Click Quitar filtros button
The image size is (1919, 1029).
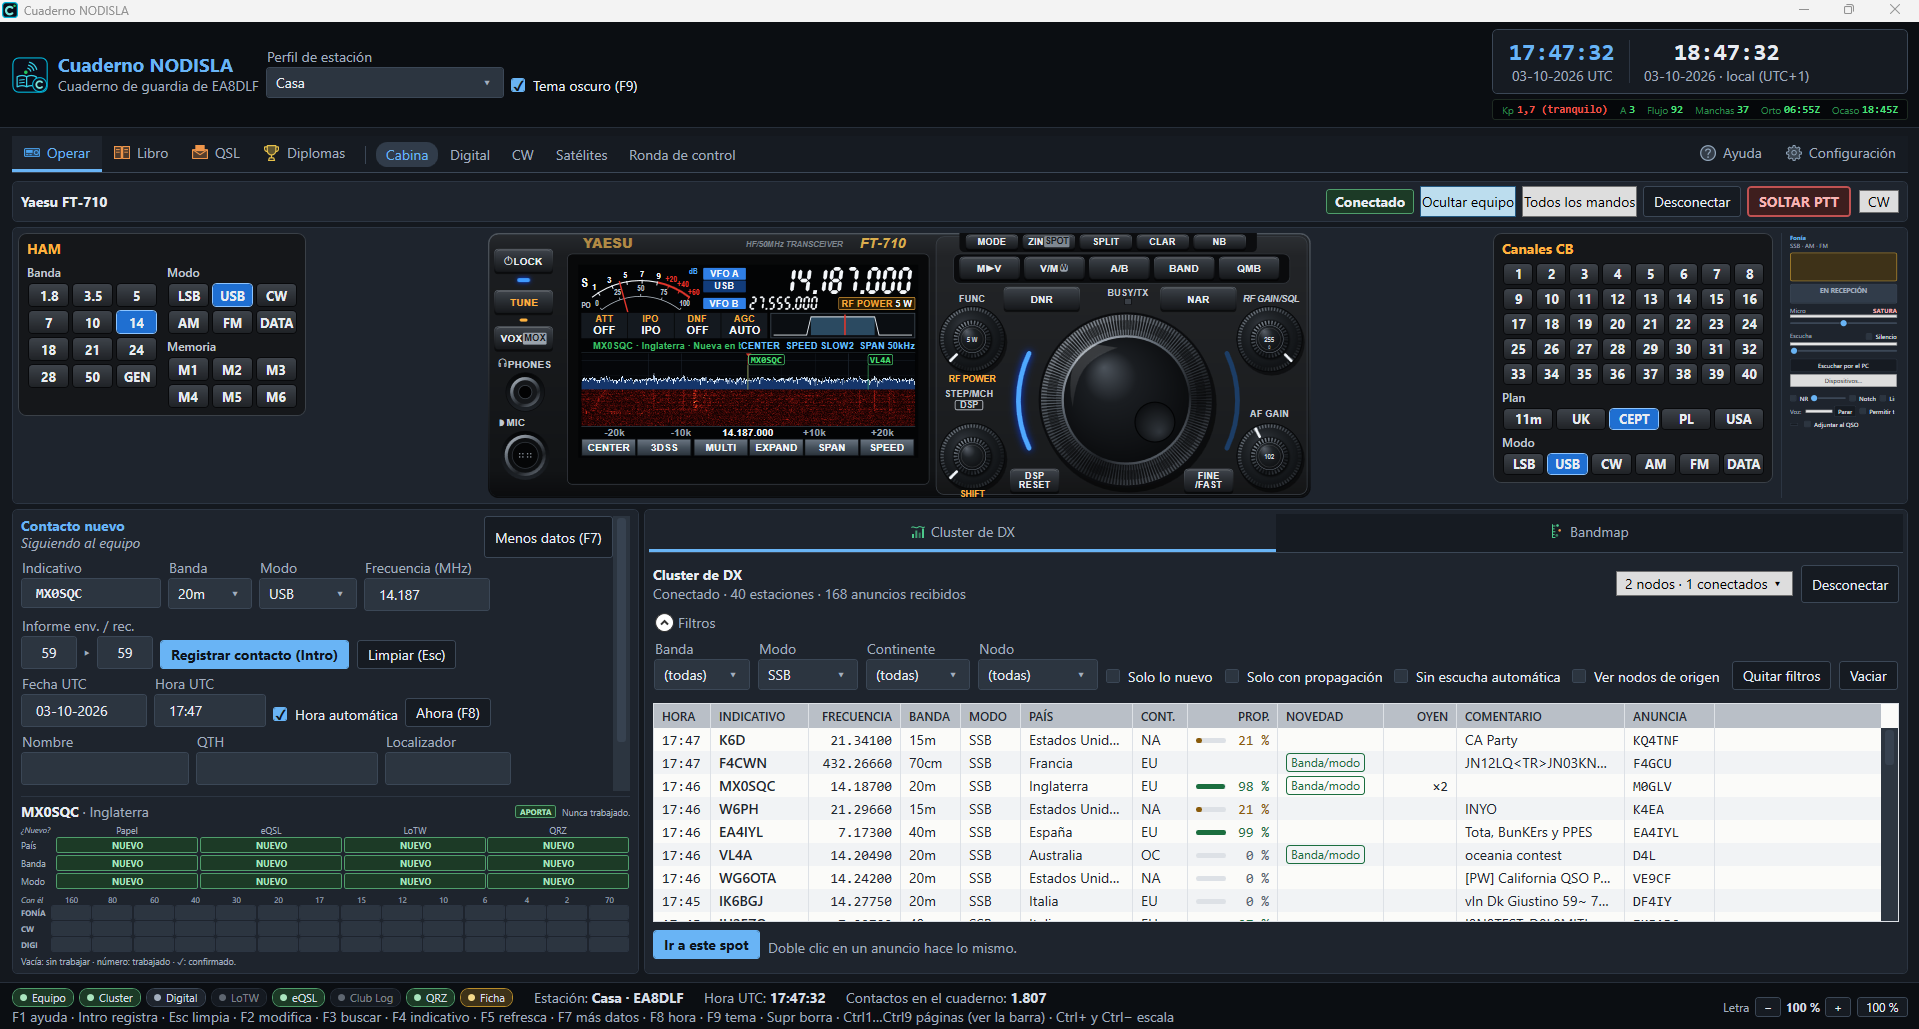point(1781,676)
